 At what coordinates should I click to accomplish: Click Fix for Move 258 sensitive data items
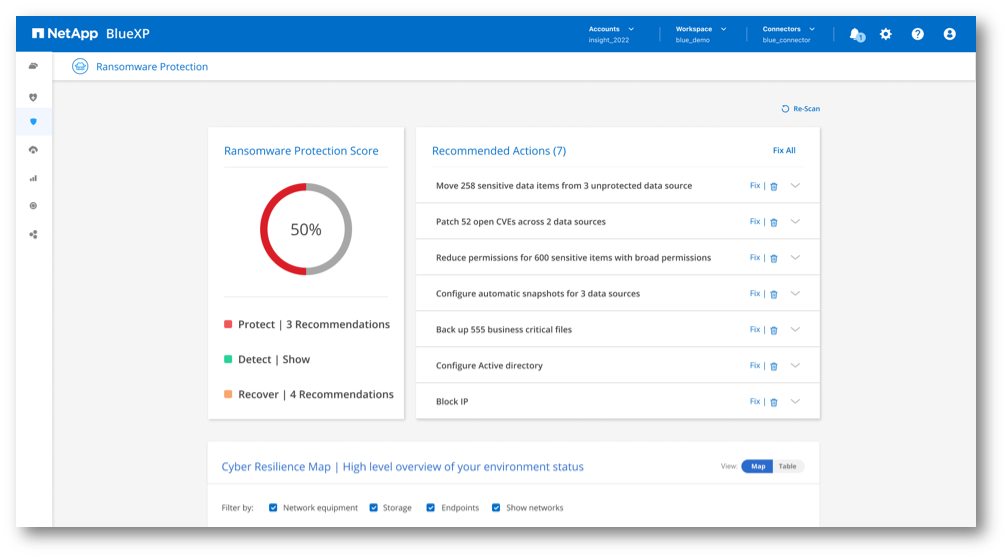pyautogui.click(x=755, y=186)
